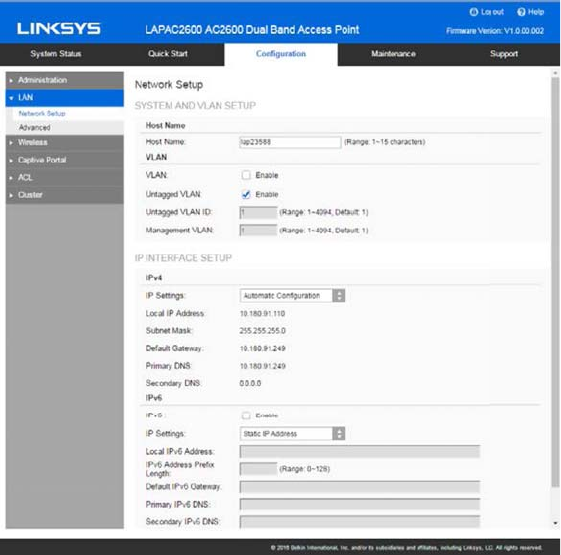This screenshot has height=555, width=561.
Task: Collapse the LAN sidebar section
Action: [x=64, y=98]
